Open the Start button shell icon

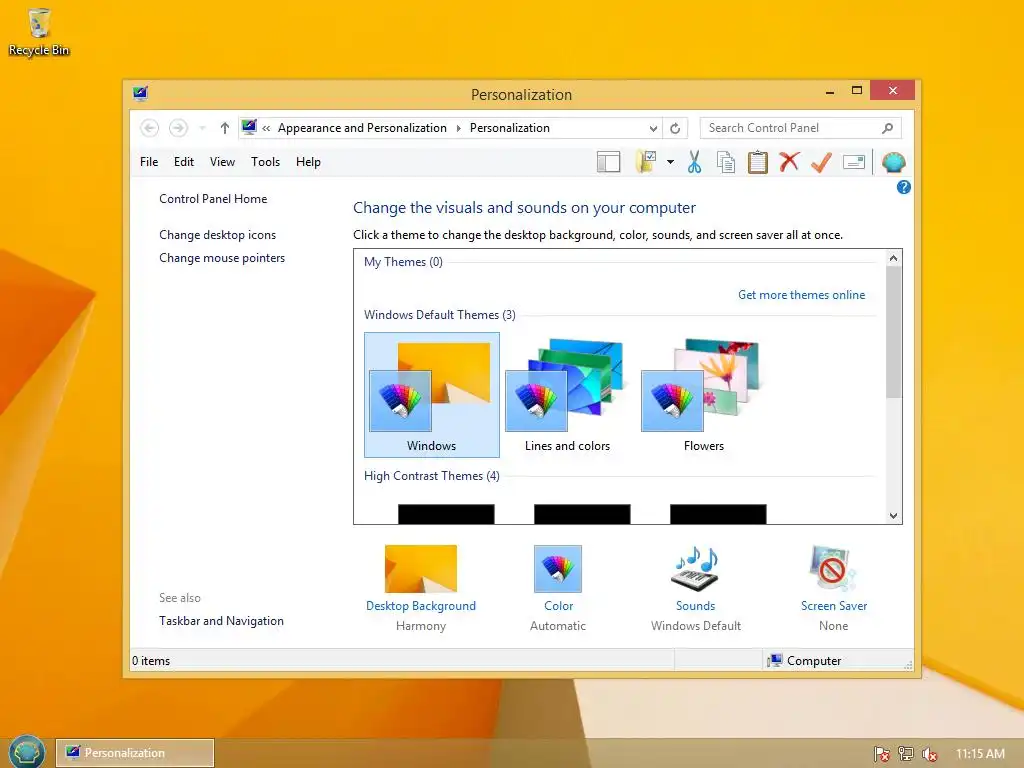[27, 752]
